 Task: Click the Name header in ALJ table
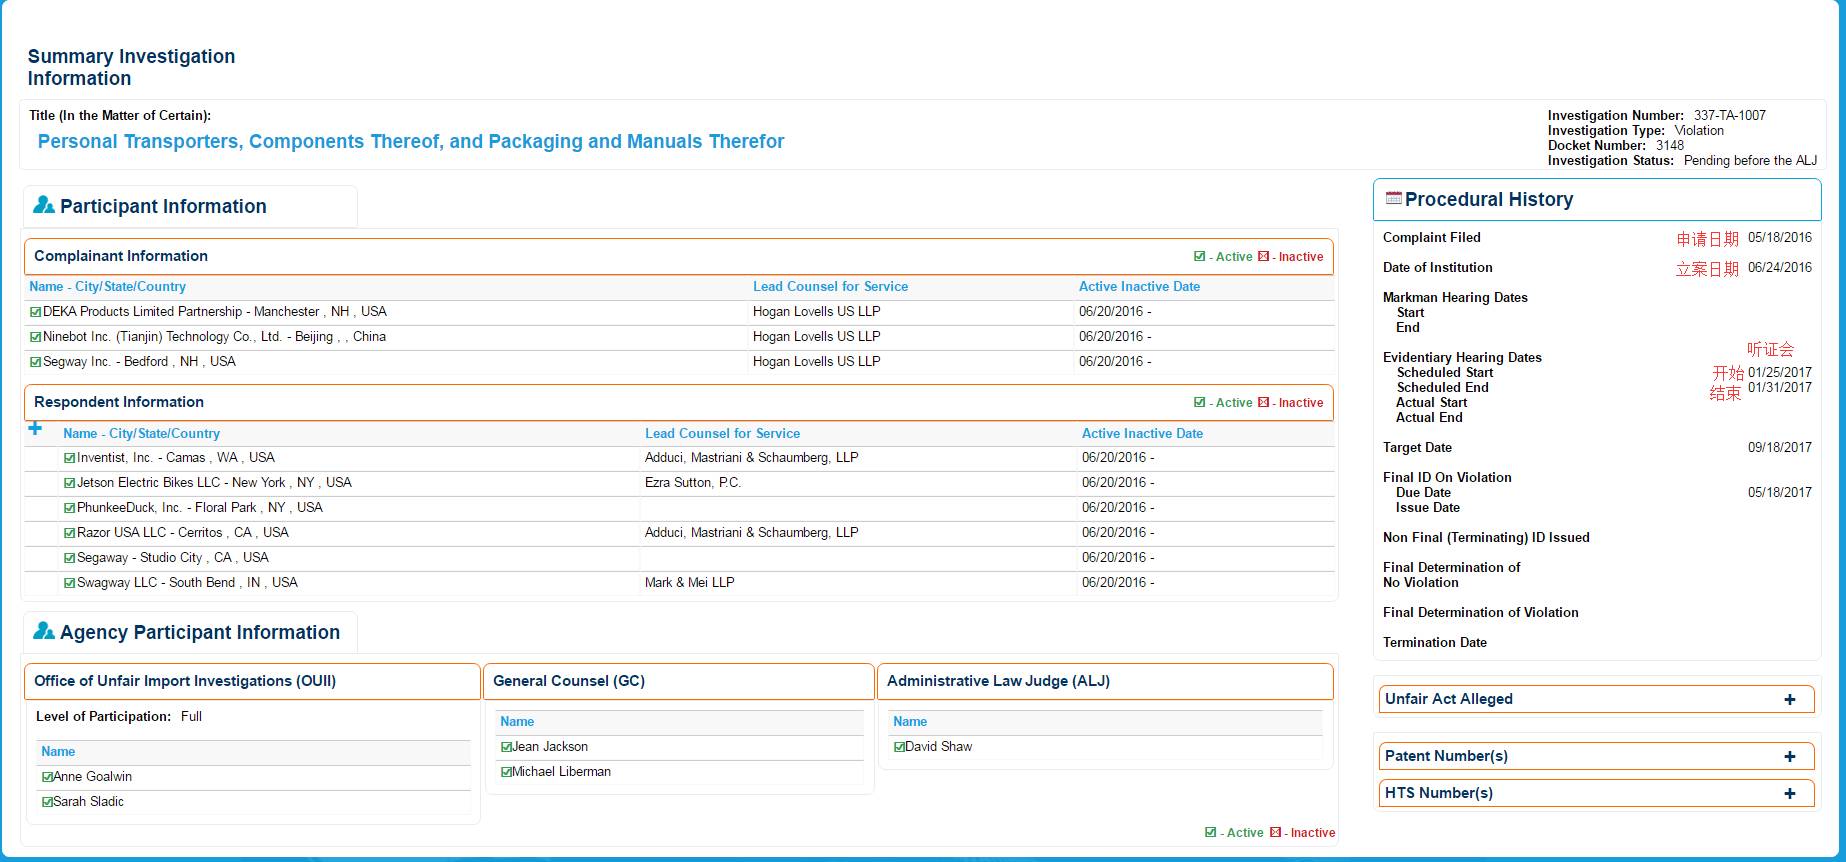coord(910,722)
